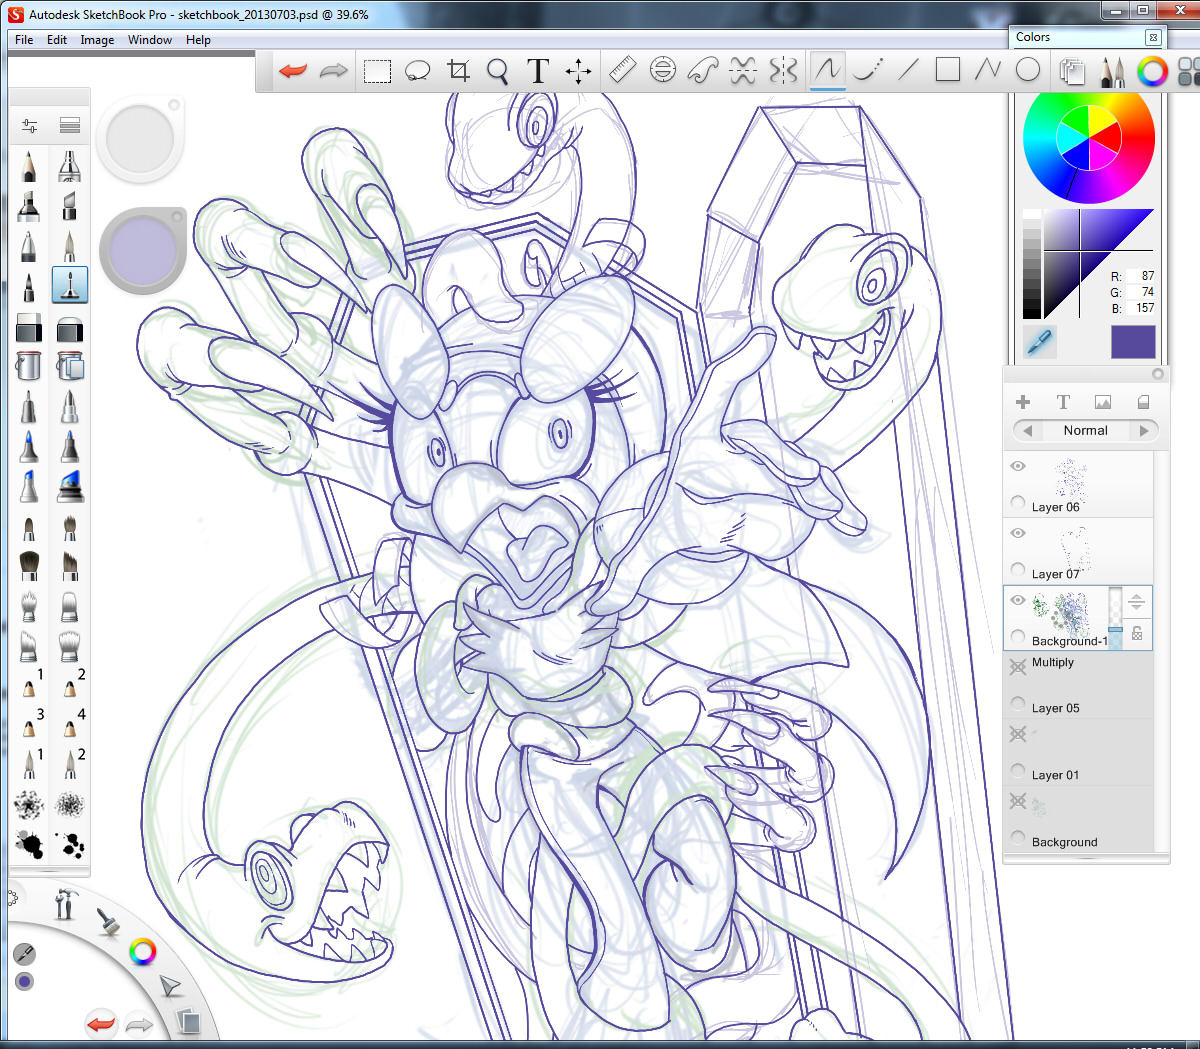Select the Pencil brush in the palette

click(x=28, y=166)
